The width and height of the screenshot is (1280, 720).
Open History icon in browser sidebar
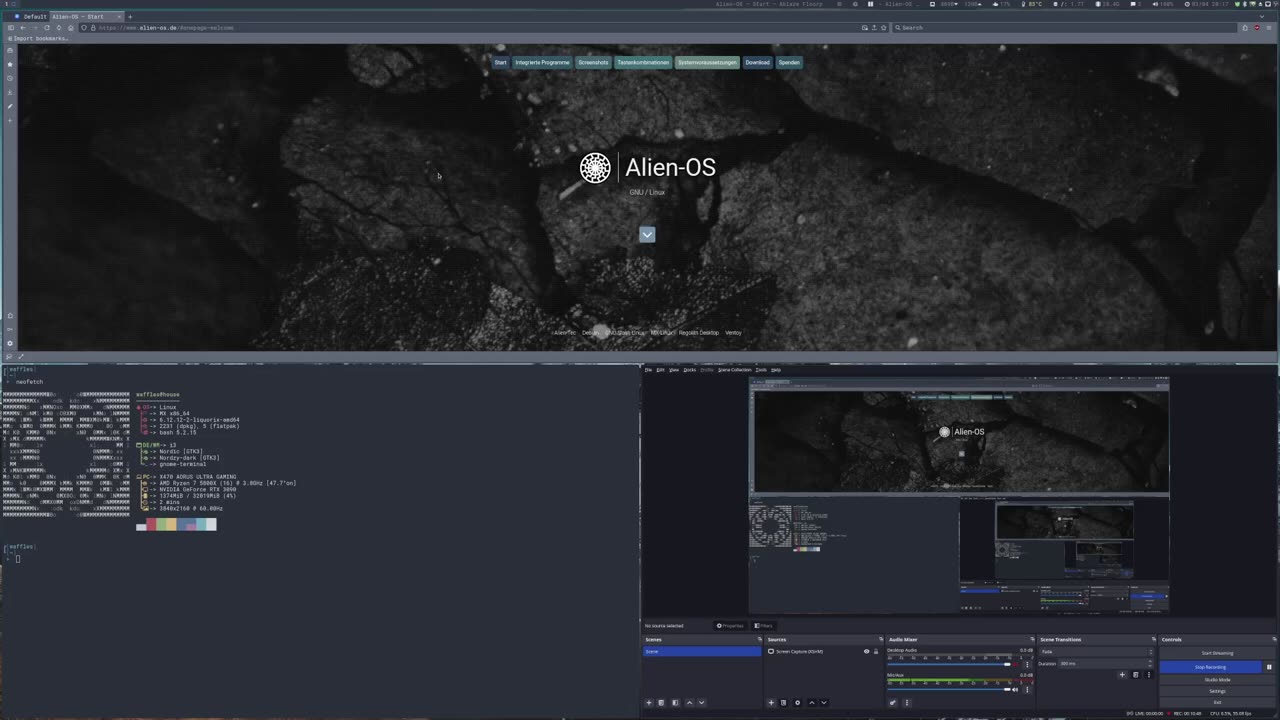(x=10, y=78)
